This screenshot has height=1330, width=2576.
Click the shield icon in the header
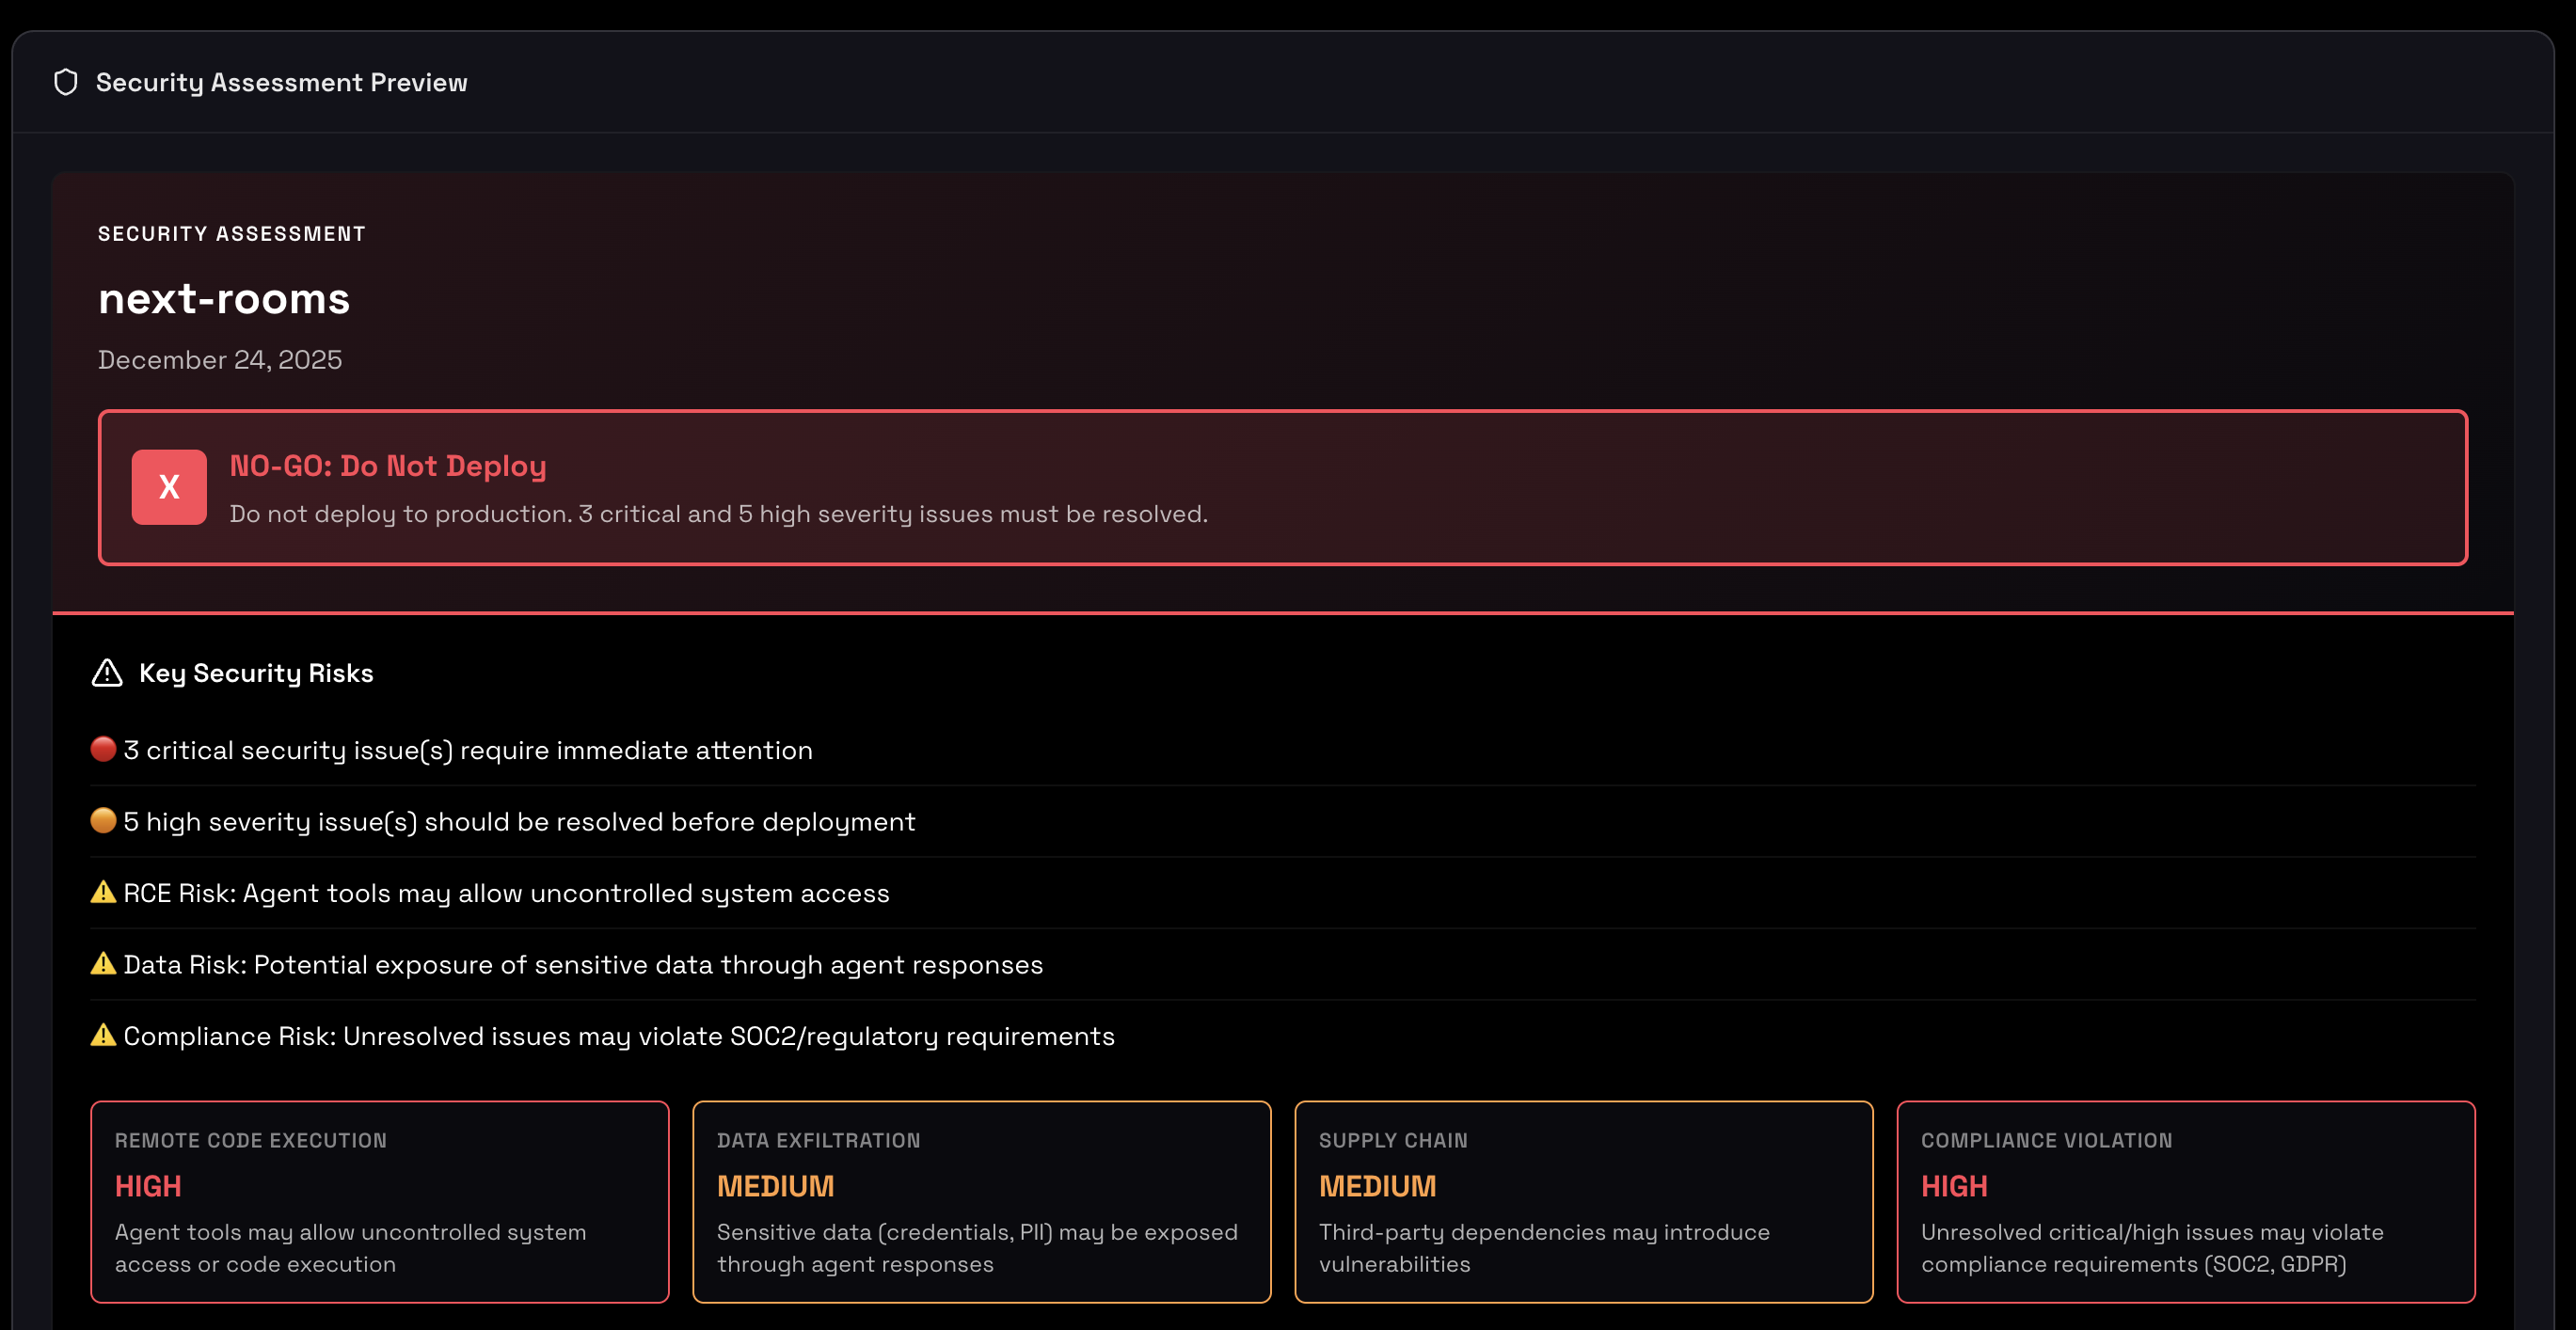(x=66, y=82)
